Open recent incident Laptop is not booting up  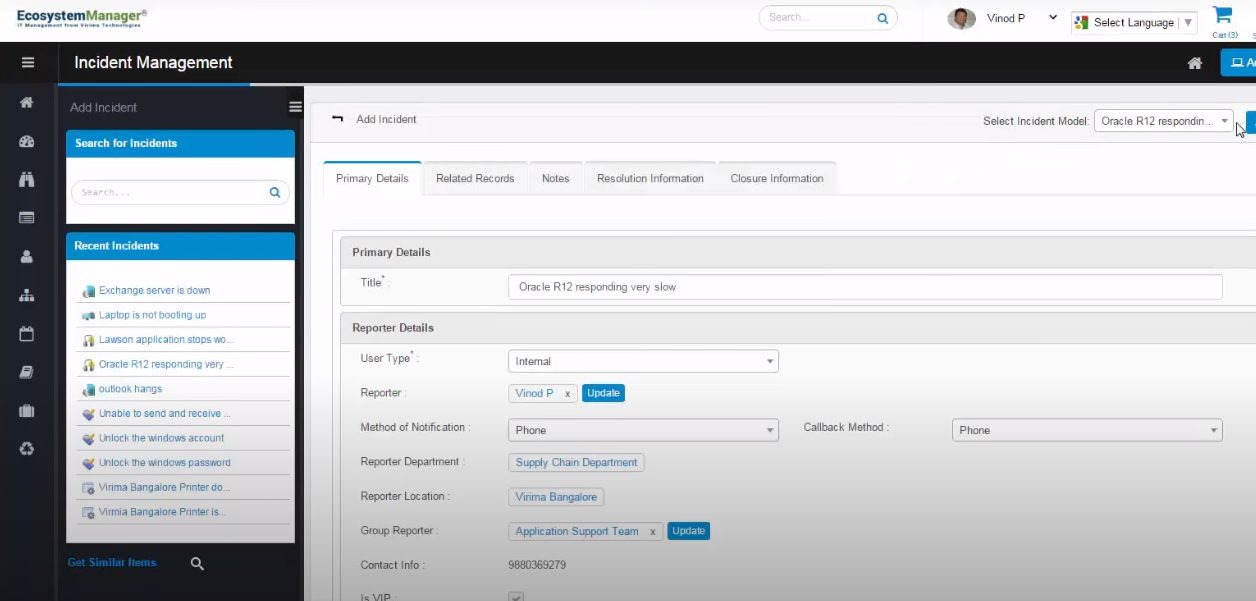pyautogui.click(x=152, y=315)
